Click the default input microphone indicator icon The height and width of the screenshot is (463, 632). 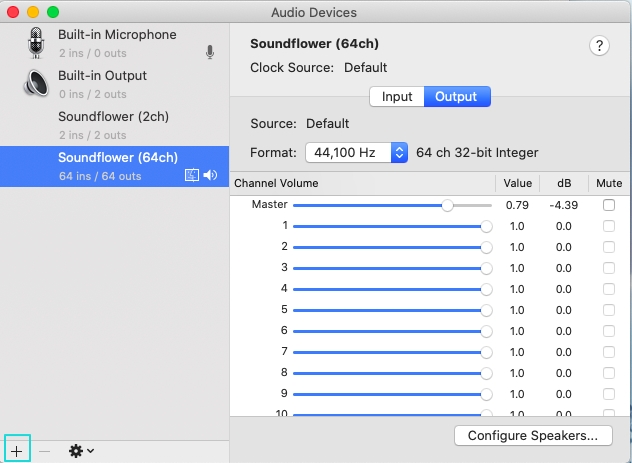click(210, 52)
